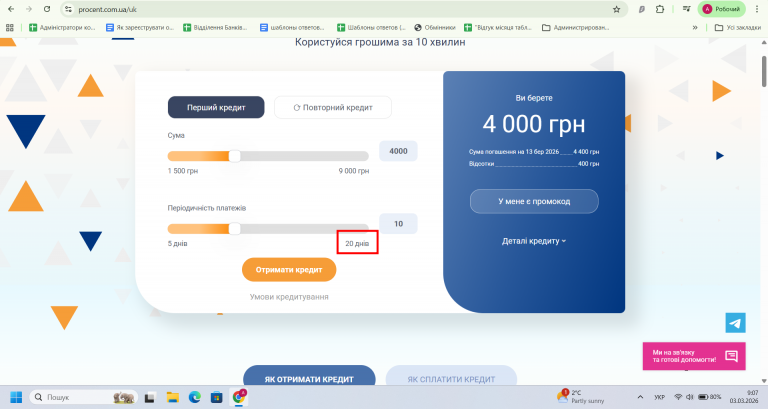
Task: Click the 1 500 грн minimum label
Action: [x=183, y=171]
